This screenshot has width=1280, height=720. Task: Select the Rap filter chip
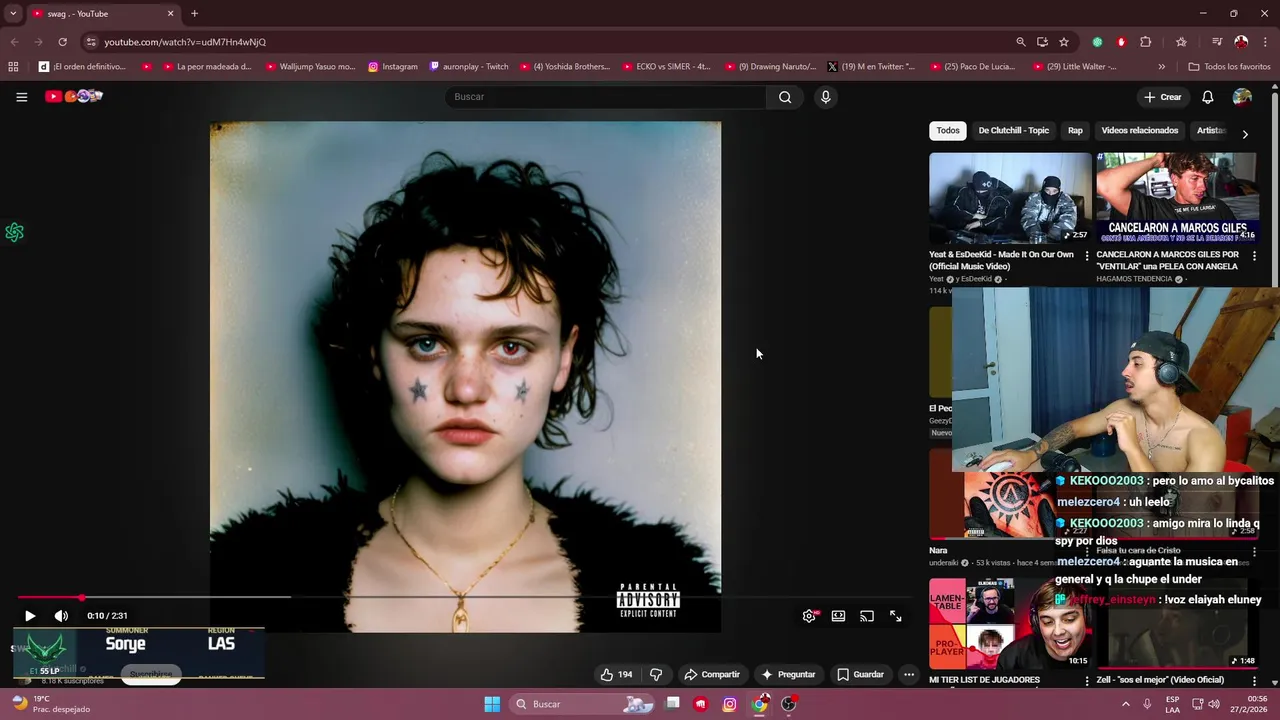[x=1075, y=130]
